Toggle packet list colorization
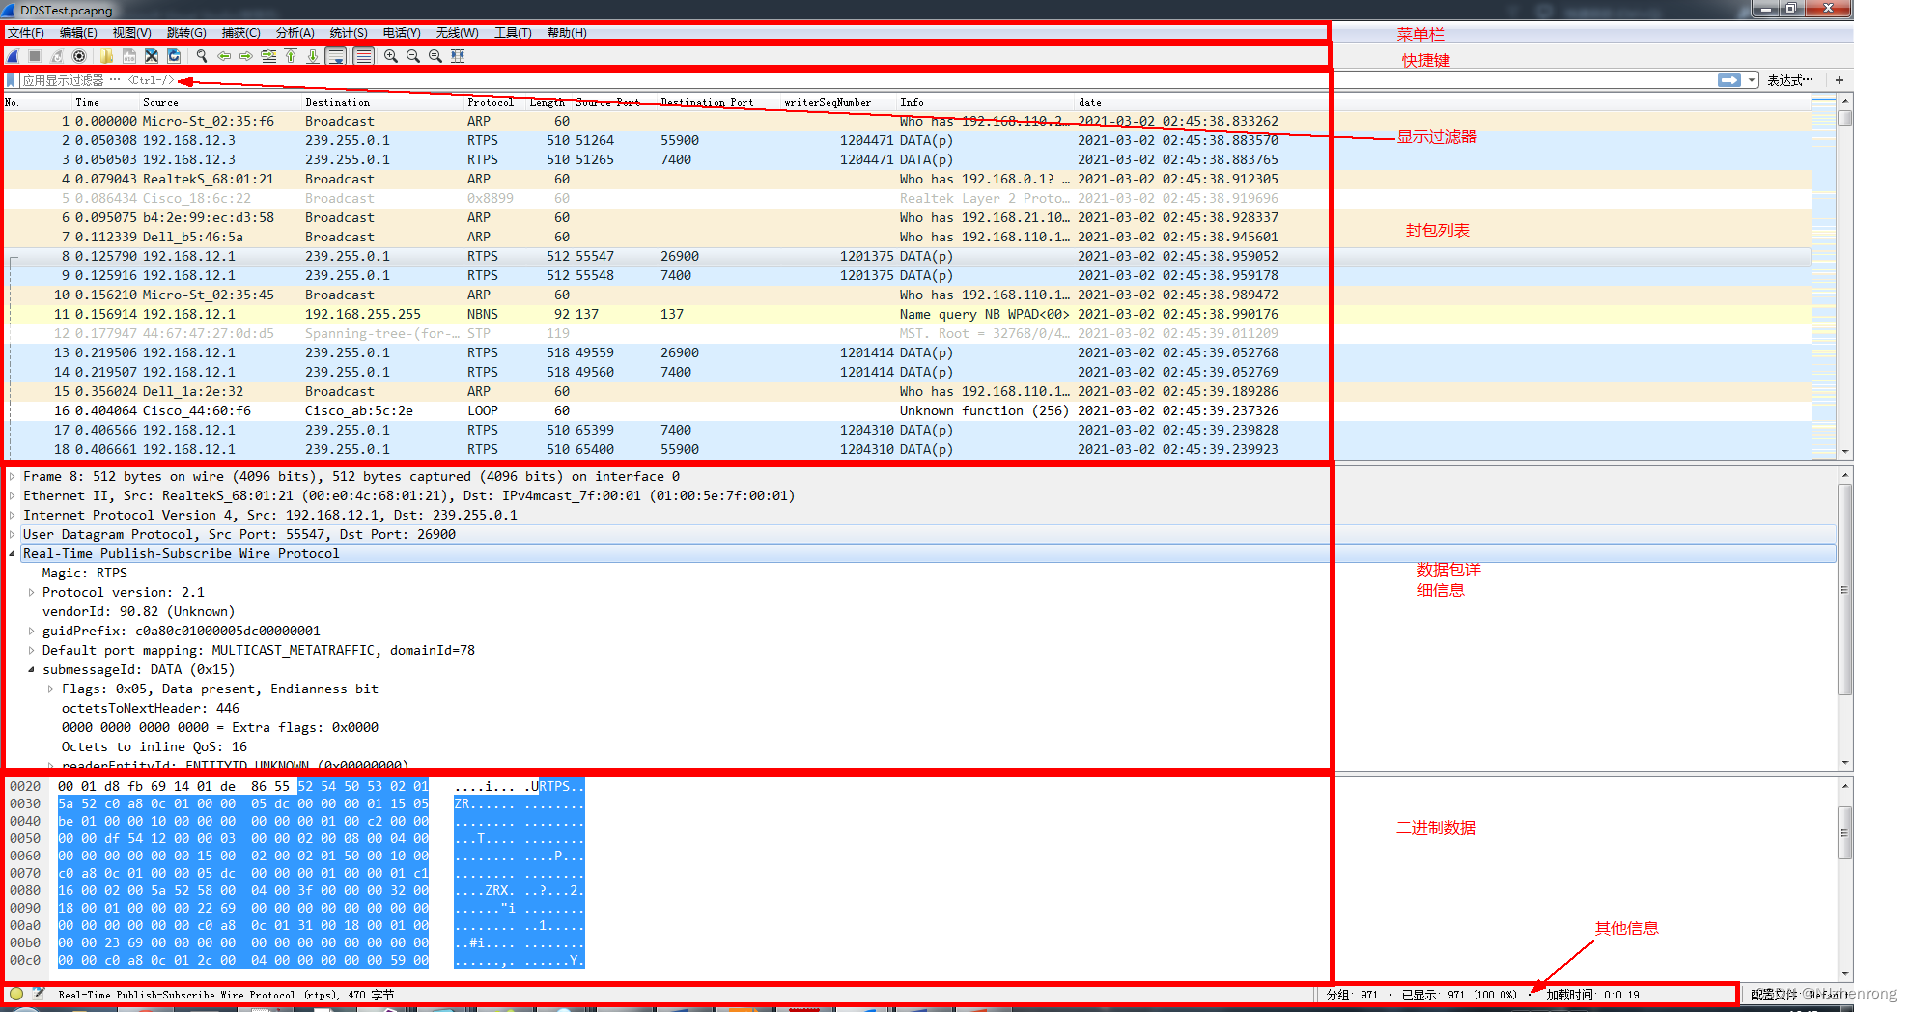 [364, 56]
